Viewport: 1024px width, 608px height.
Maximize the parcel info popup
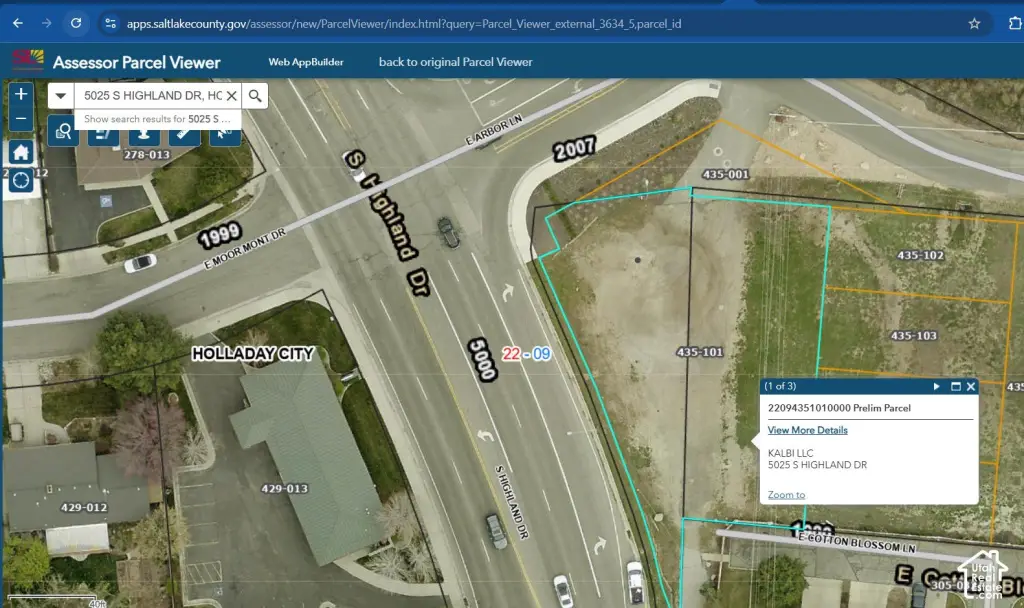click(x=955, y=387)
